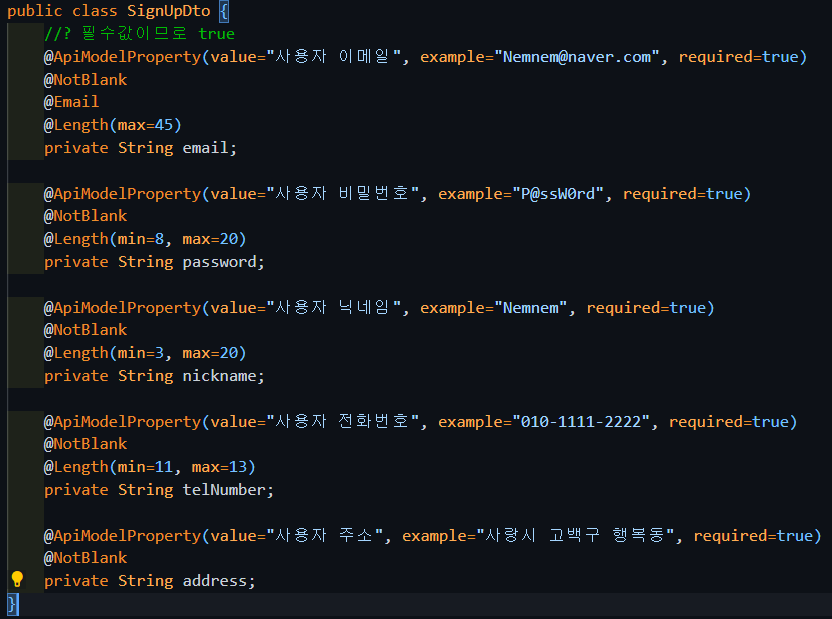The width and height of the screenshot is (832, 619).
Task: Click the @Length(min=3, max=20) annotation
Action: tap(145, 353)
